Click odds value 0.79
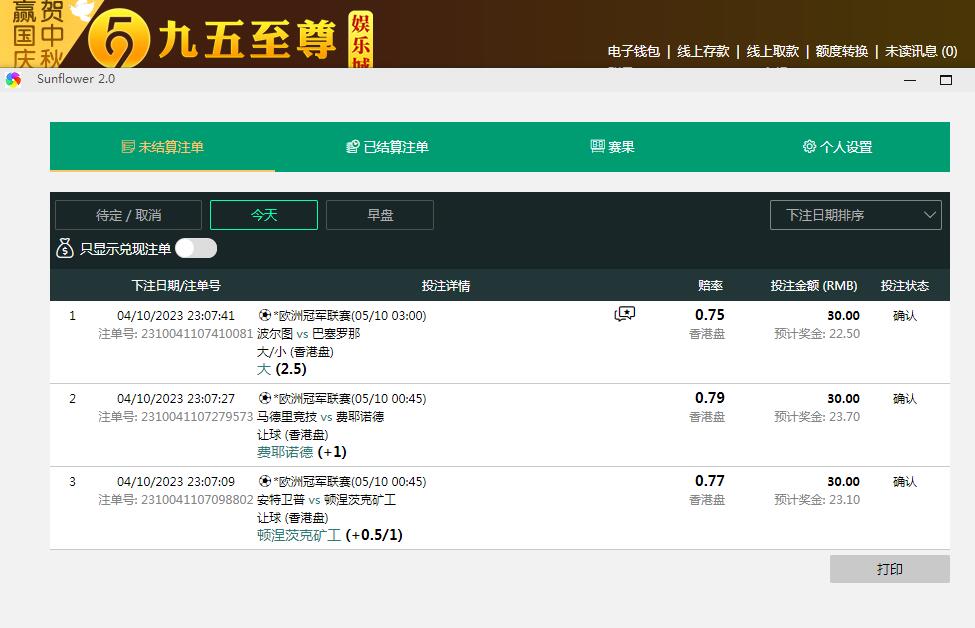The width and height of the screenshot is (975, 628). point(709,397)
